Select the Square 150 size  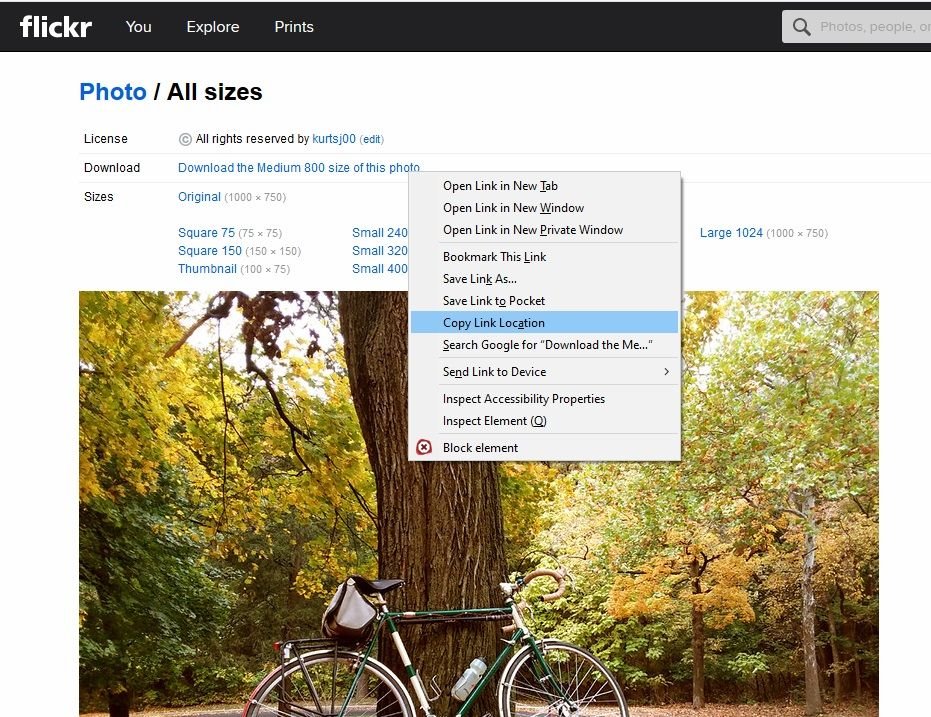210,250
